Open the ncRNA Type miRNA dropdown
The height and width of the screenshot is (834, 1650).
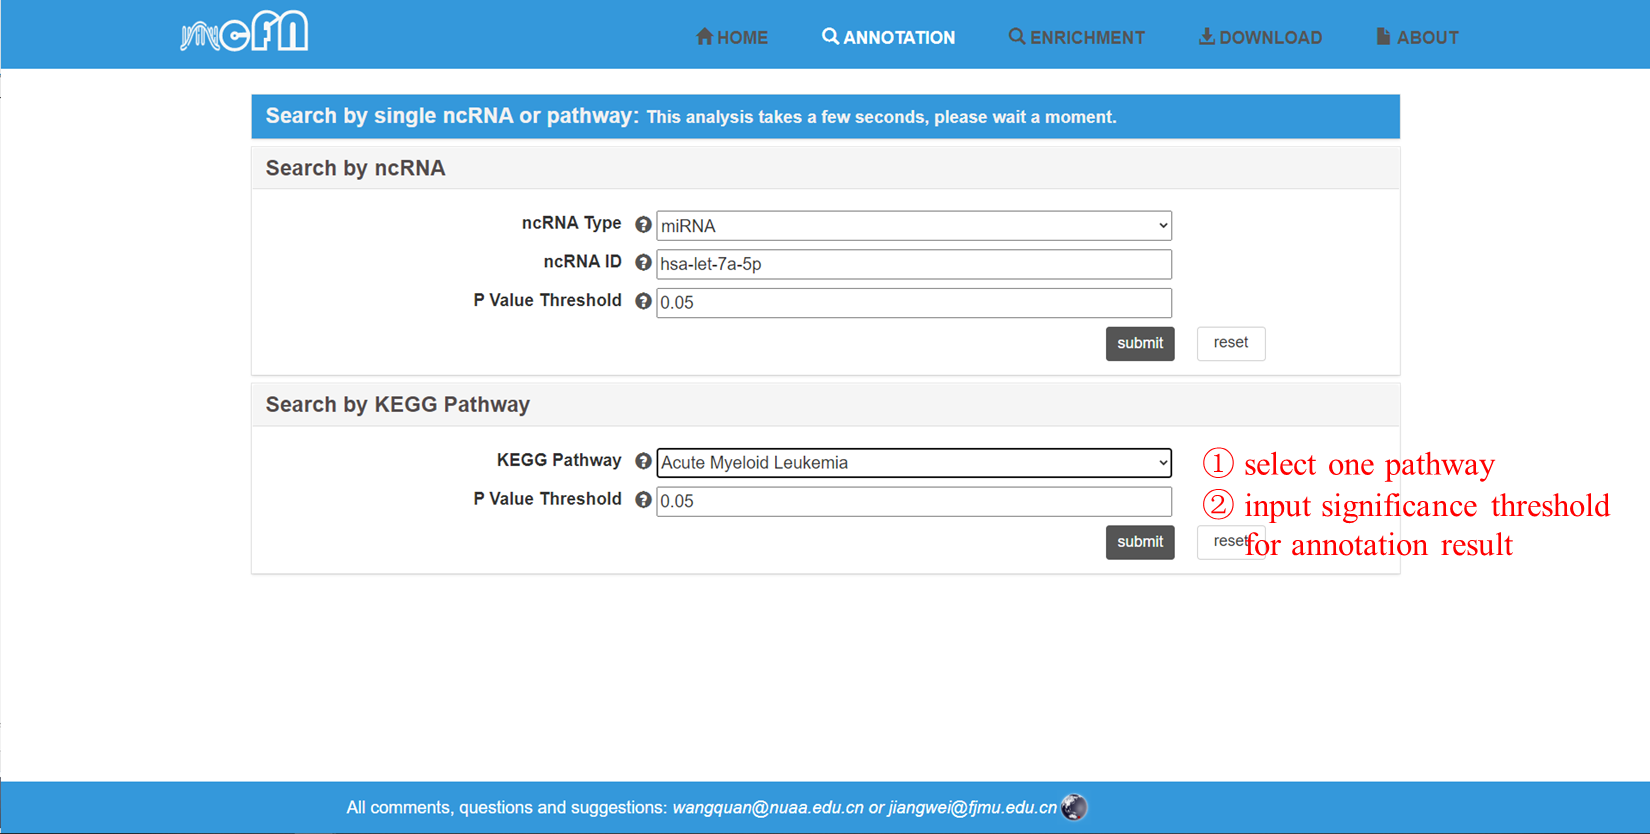pyautogui.click(x=913, y=226)
